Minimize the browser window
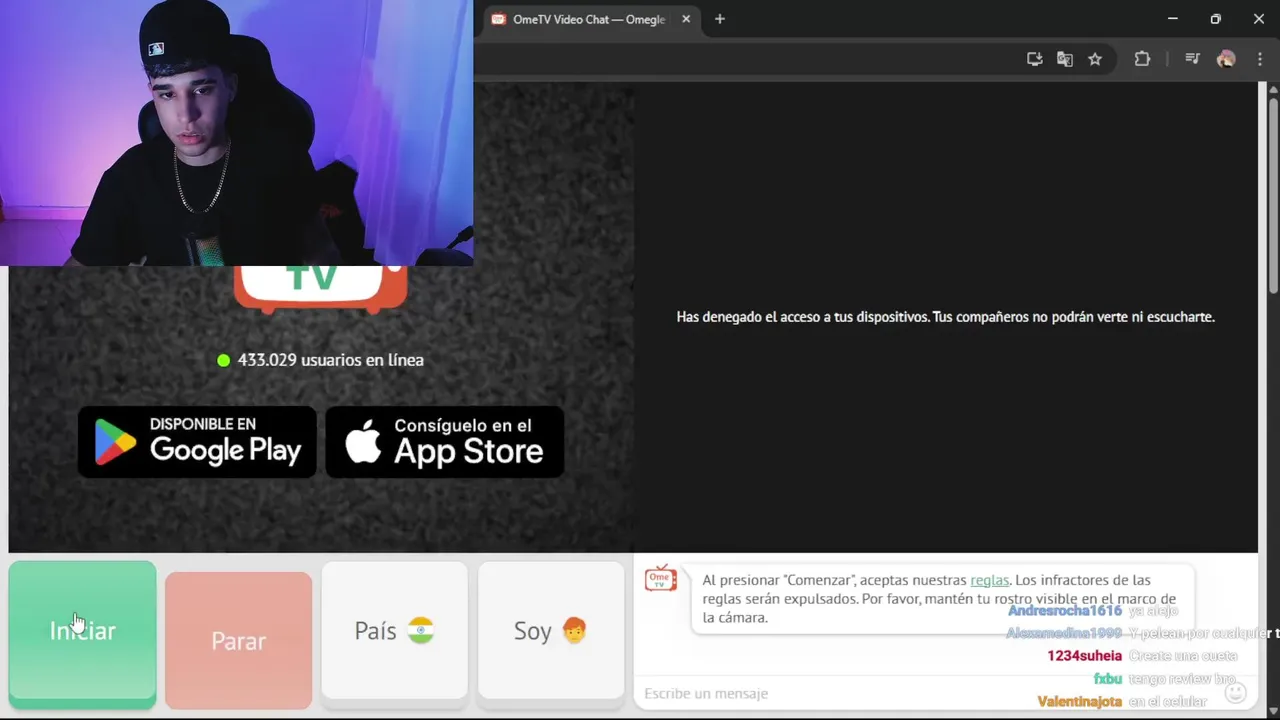 point(1172,19)
